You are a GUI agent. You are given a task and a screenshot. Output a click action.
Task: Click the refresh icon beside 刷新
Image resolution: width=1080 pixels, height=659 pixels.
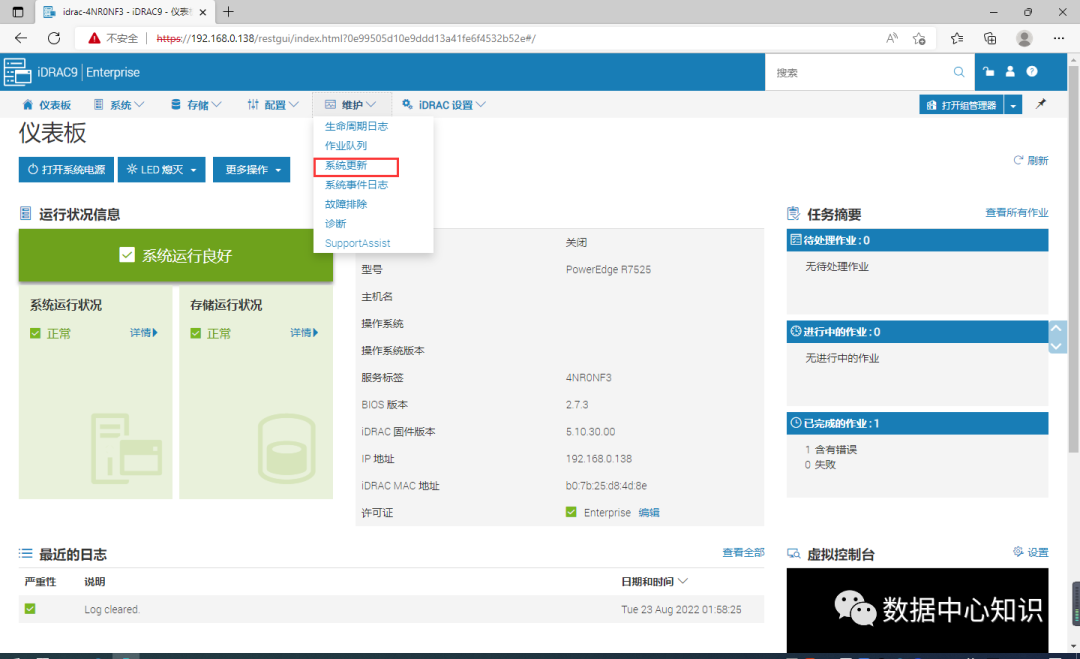pos(1018,160)
